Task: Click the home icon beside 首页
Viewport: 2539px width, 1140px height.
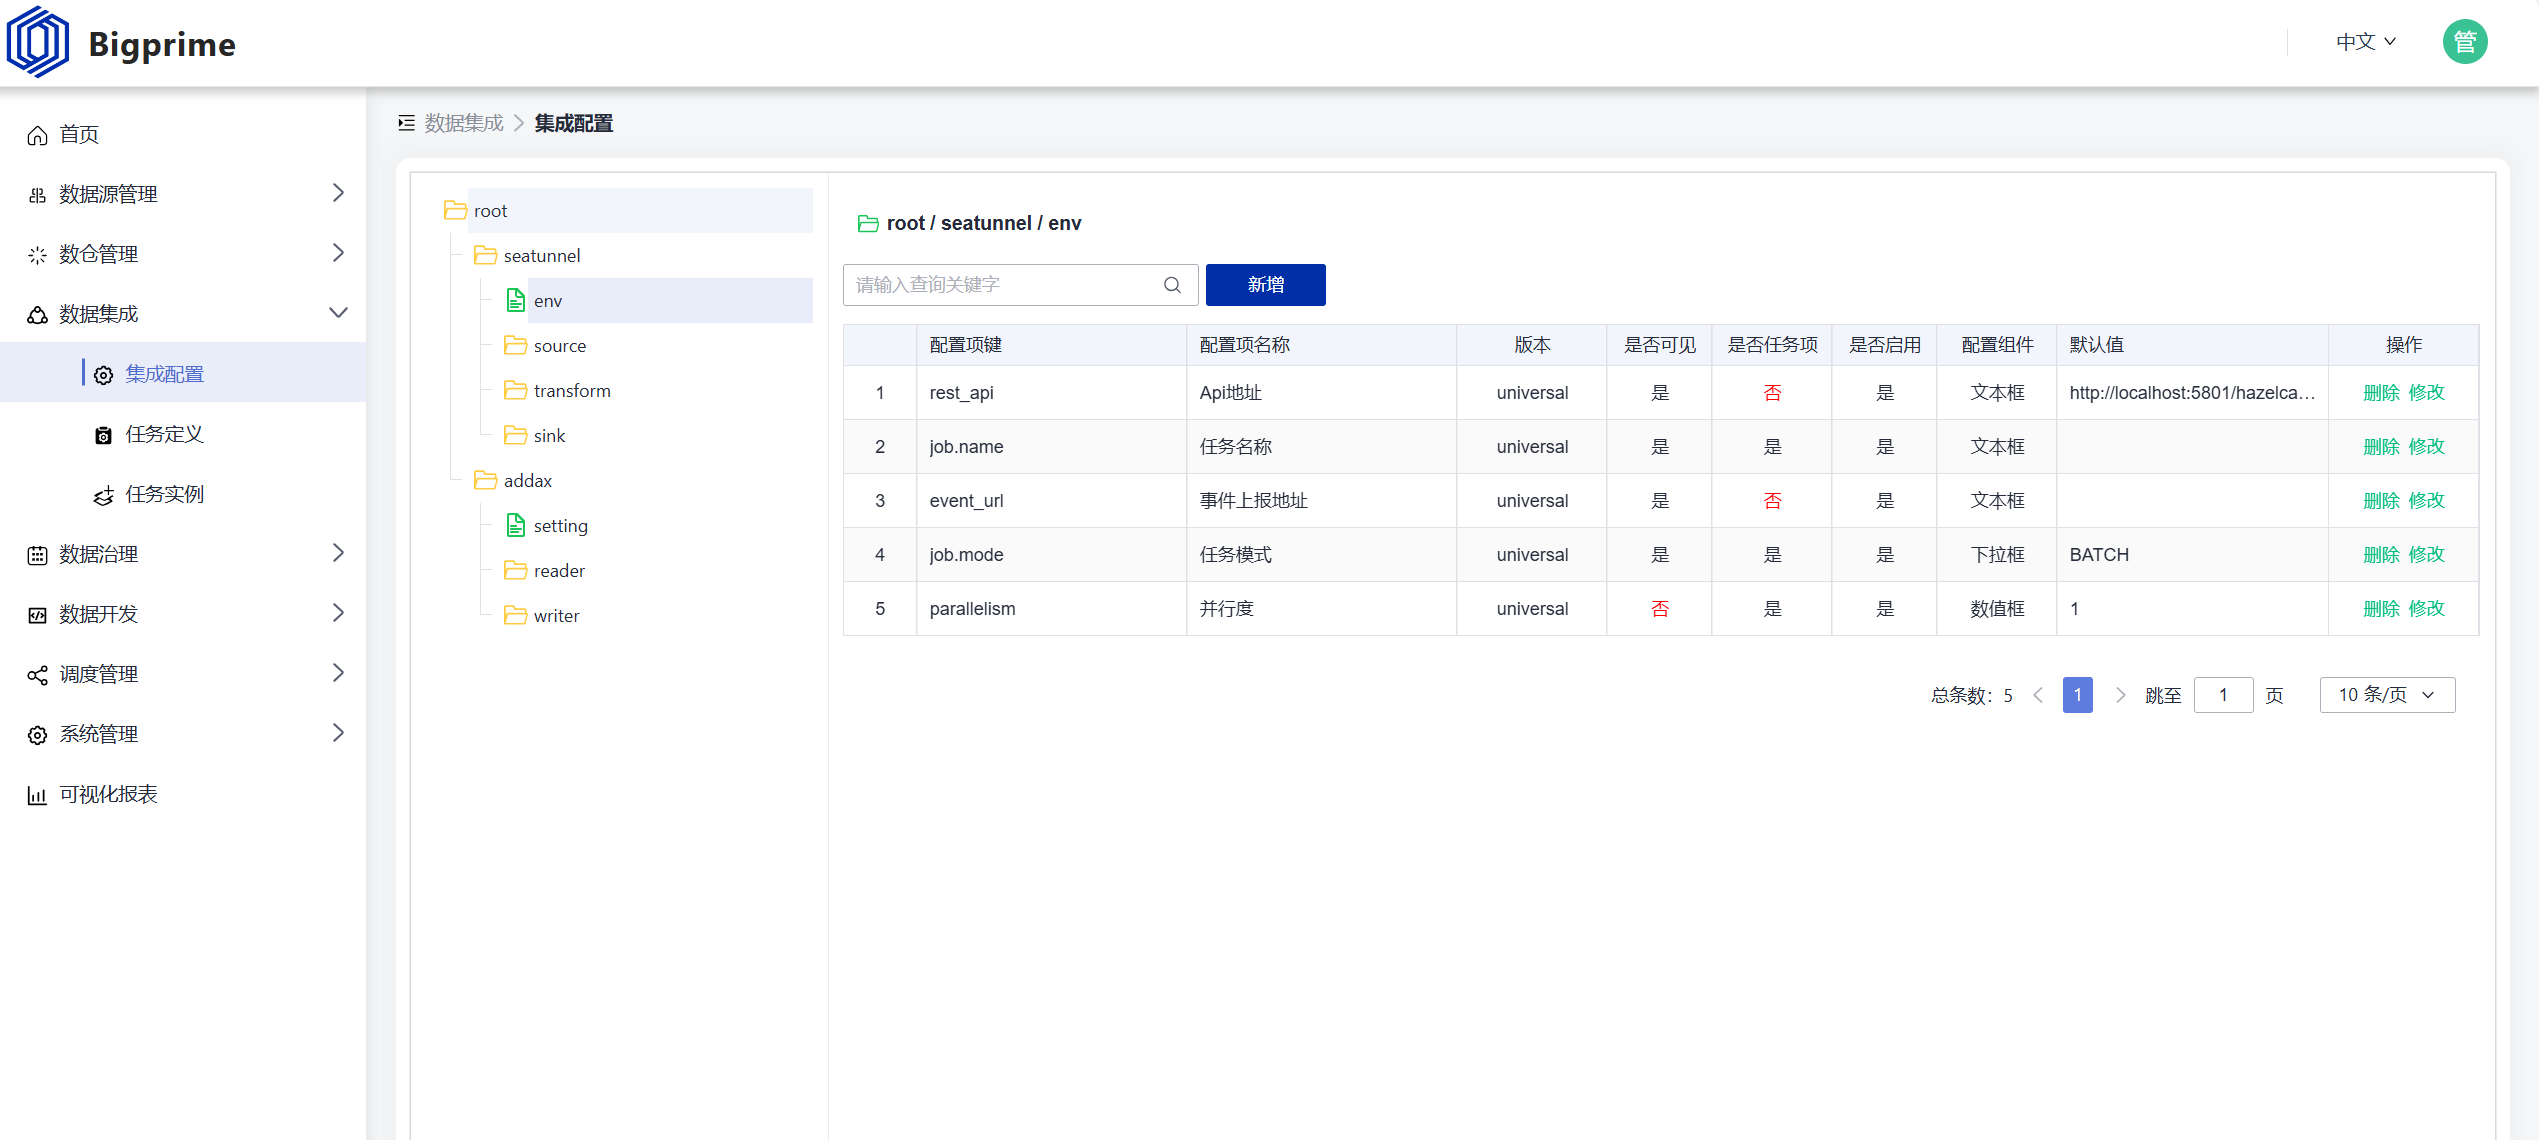Action: (37, 135)
